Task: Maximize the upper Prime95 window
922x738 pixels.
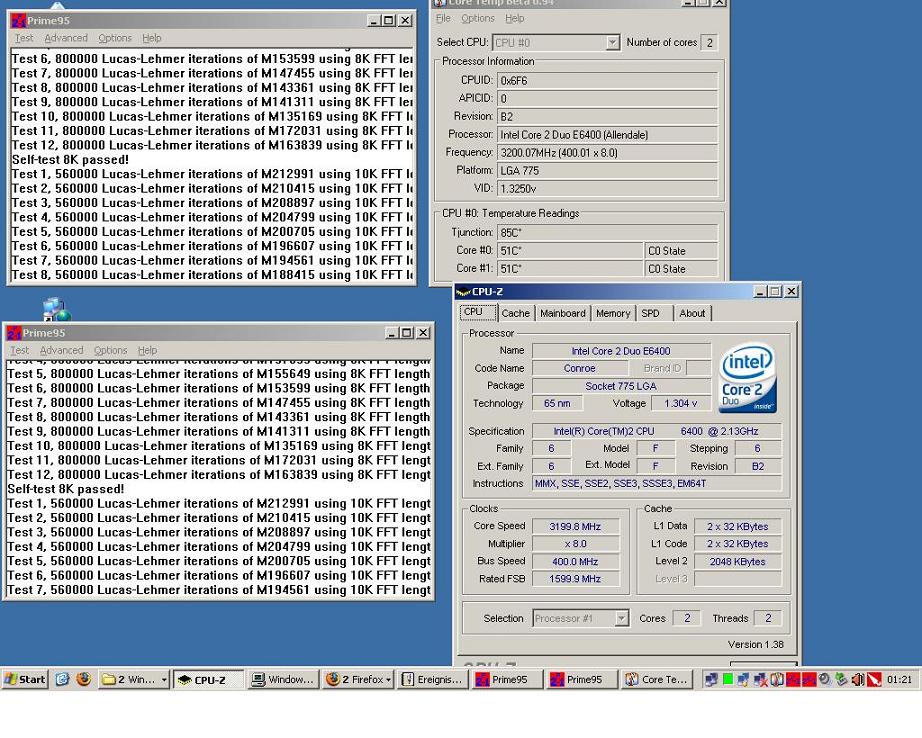Action: 389,21
